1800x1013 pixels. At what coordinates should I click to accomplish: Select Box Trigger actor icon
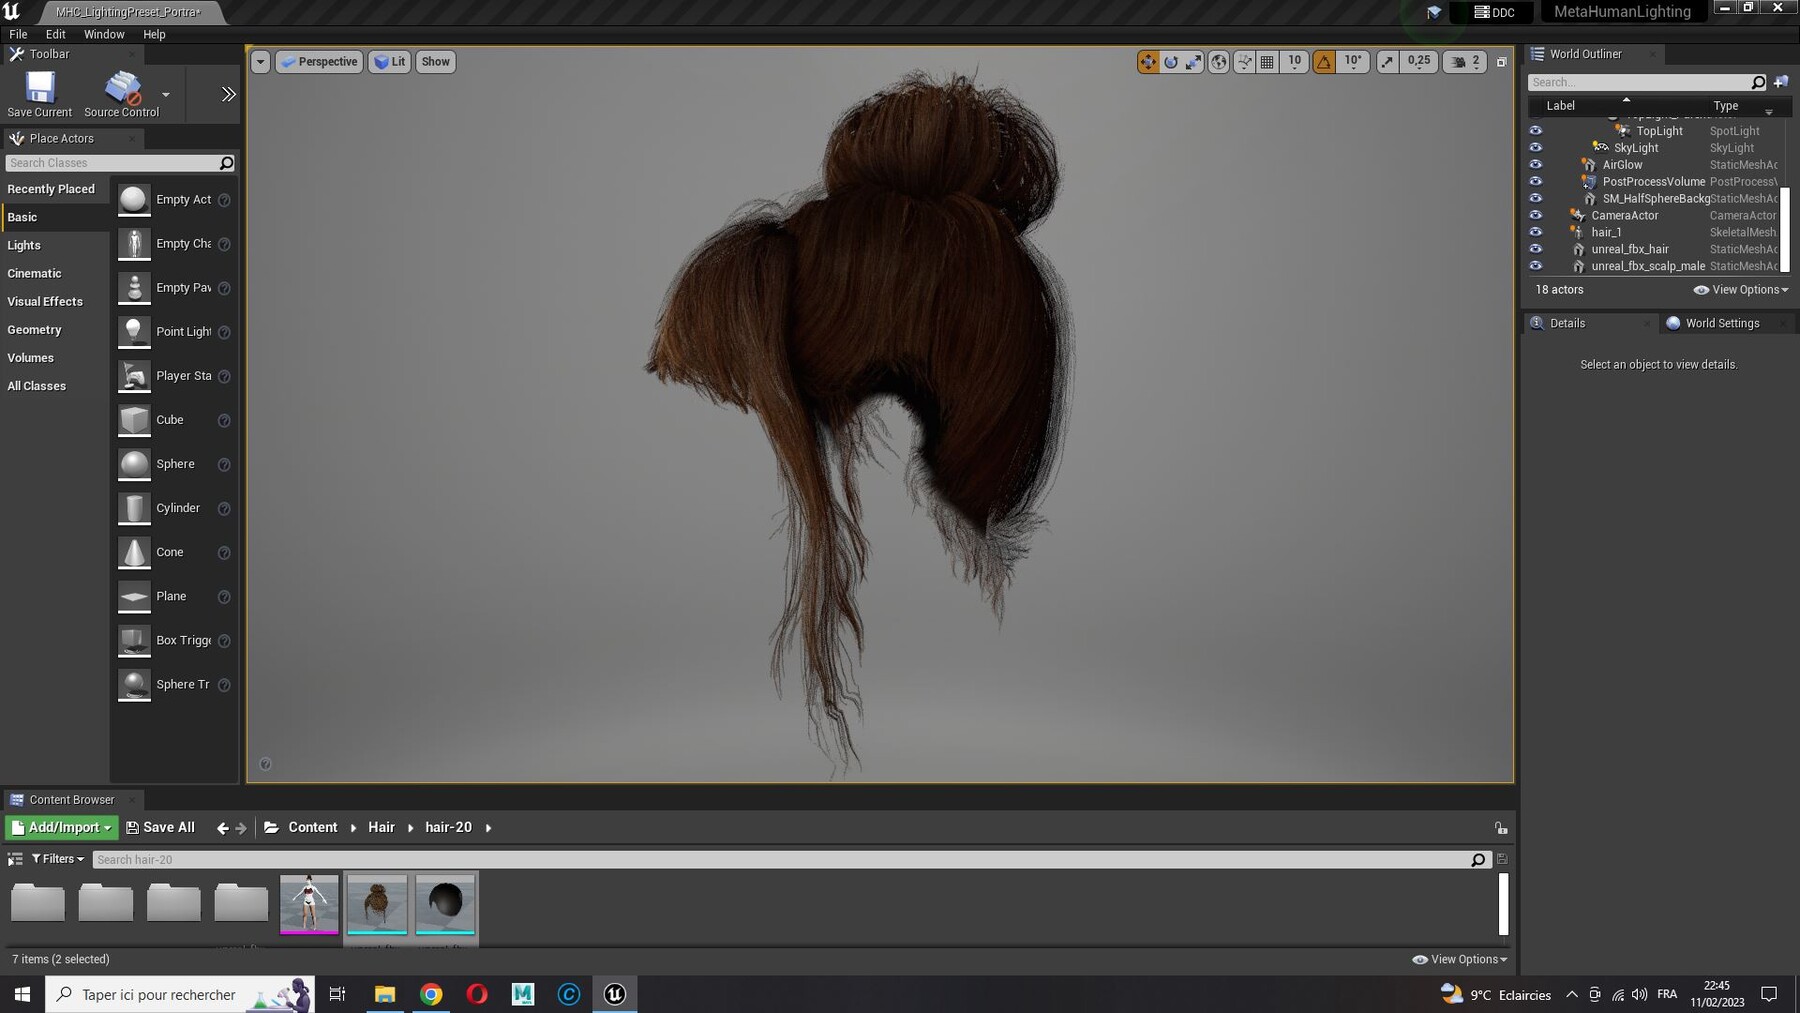134,640
